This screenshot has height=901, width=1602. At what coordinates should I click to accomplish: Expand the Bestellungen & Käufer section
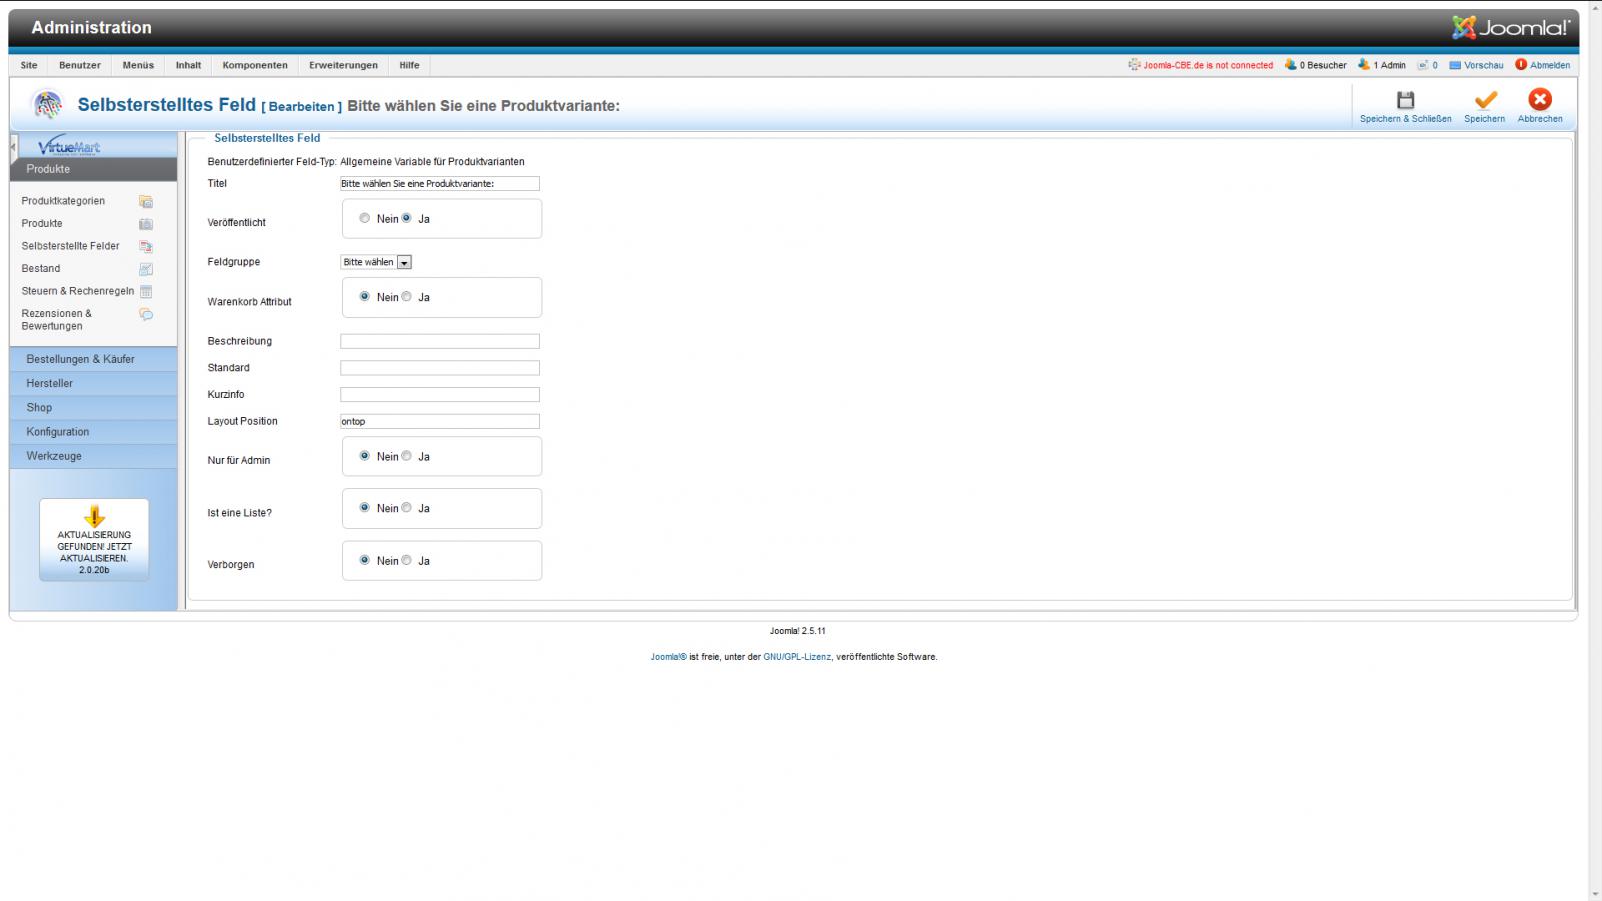[x=80, y=359]
